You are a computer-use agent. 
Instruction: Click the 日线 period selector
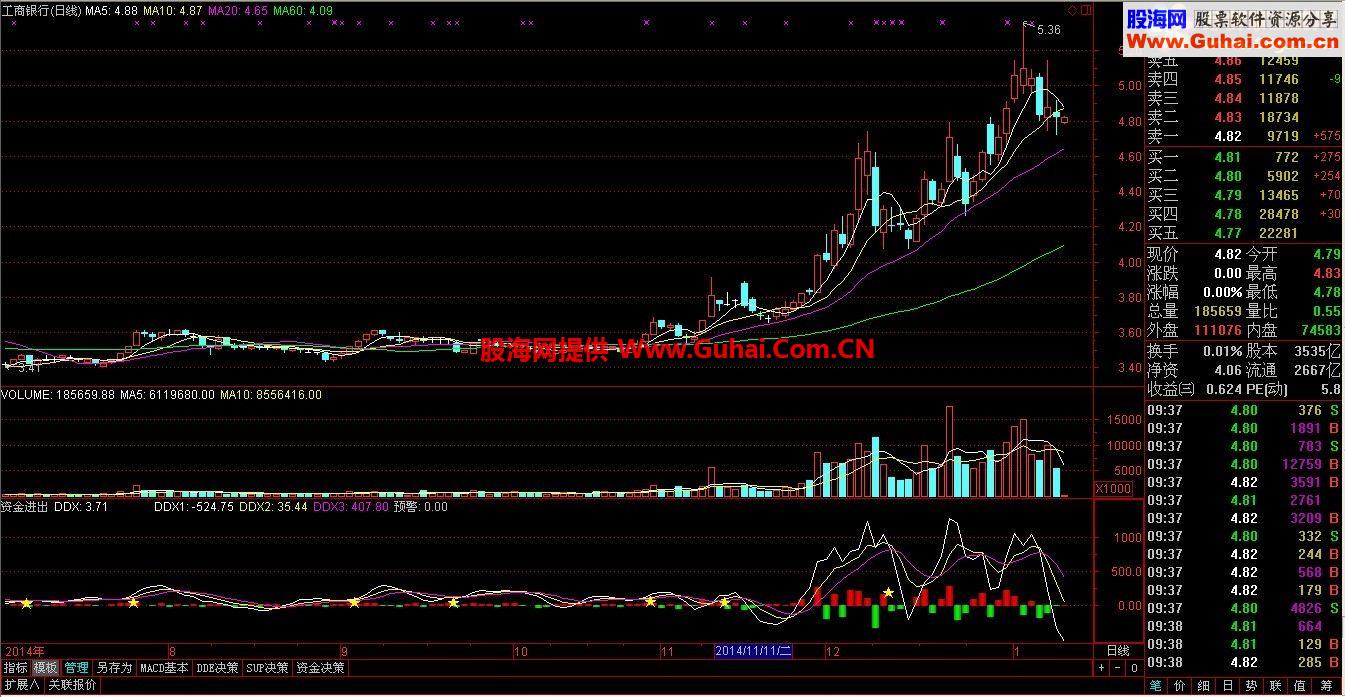(1117, 650)
